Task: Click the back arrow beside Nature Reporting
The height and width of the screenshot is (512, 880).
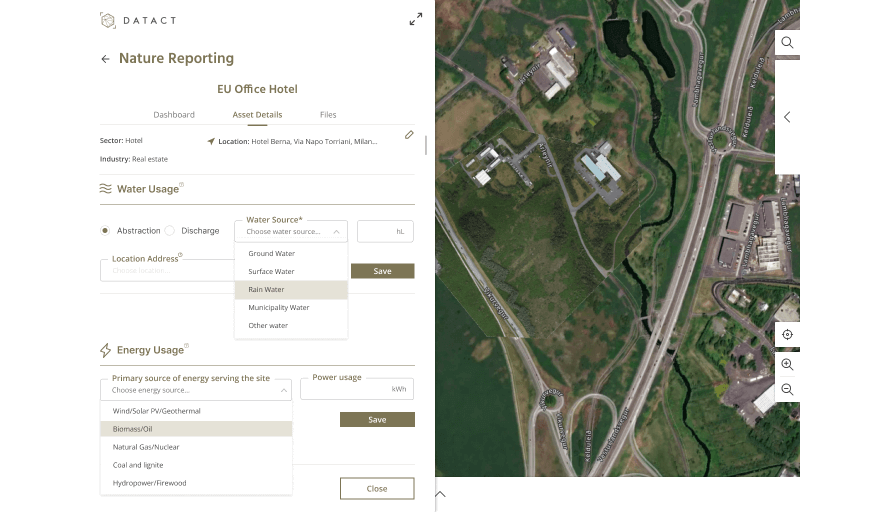Action: pyautogui.click(x=105, y=59)
